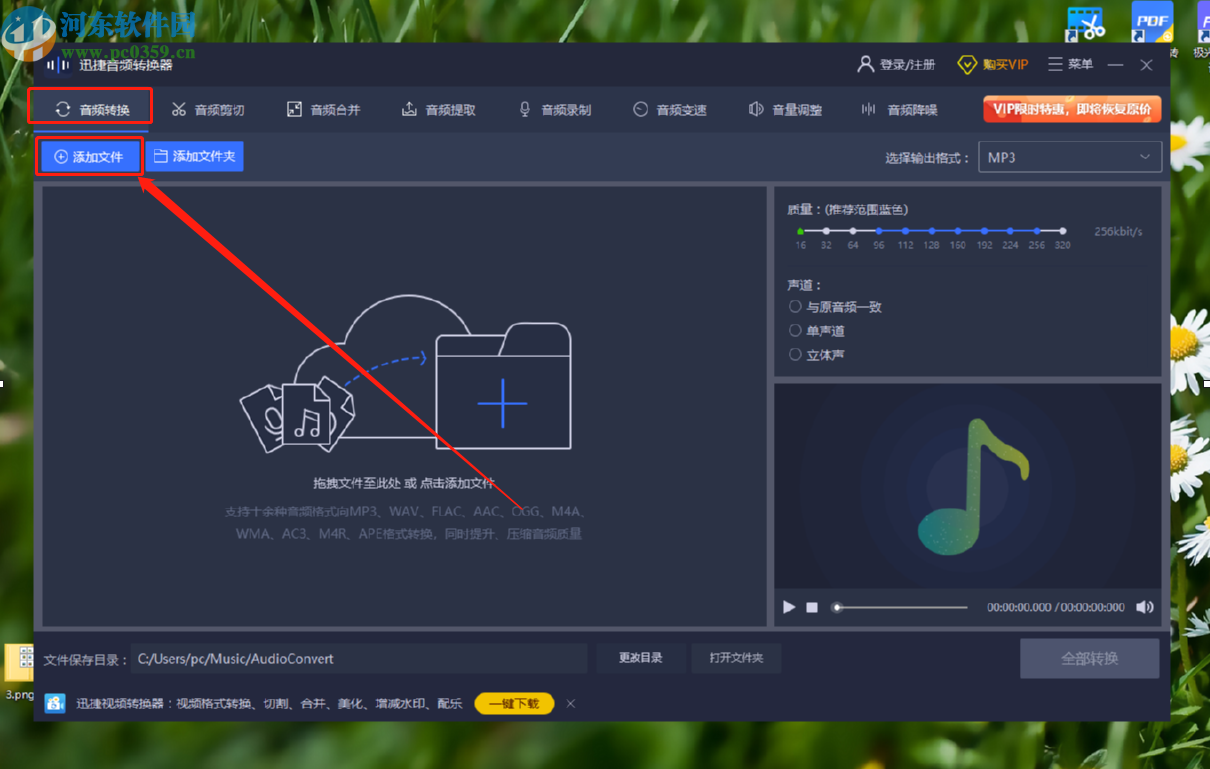This screenshot has height=769, width=1210.
Task: Switch to the 音频转换 tab
Action: (x=92, y=109)
